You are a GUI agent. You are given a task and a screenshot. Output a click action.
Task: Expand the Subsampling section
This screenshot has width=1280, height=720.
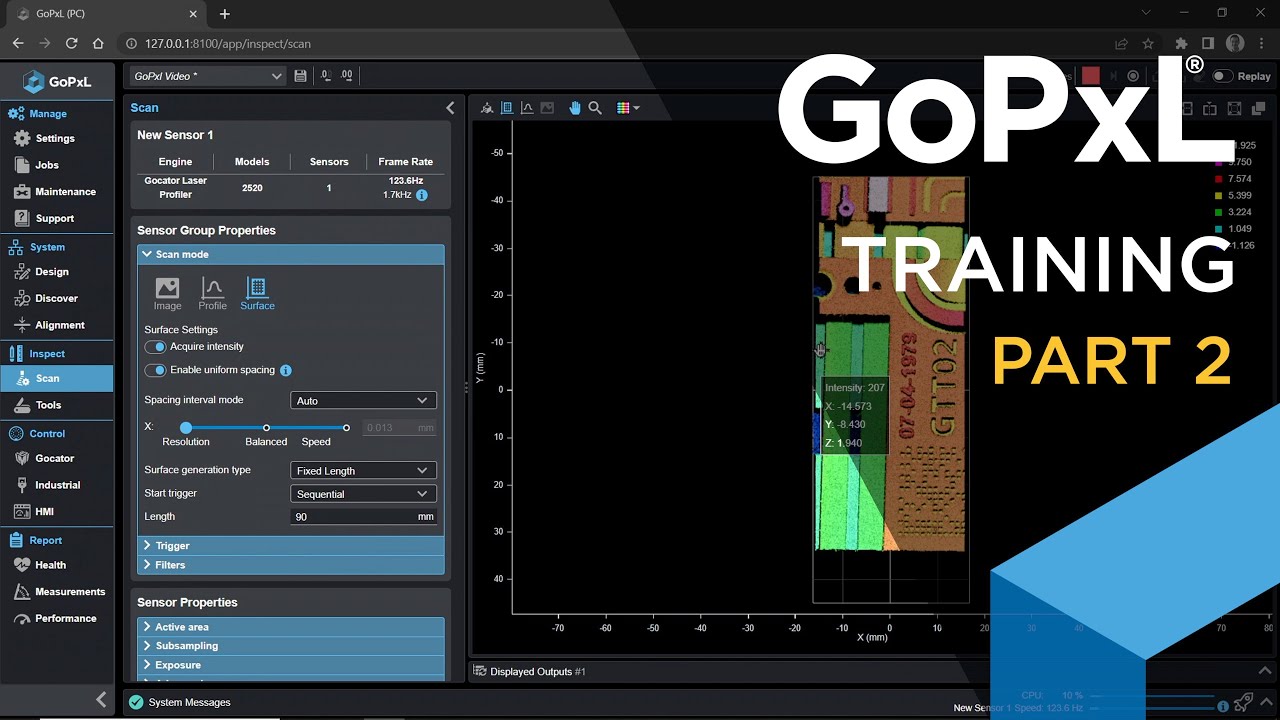(x=290, y=646)
